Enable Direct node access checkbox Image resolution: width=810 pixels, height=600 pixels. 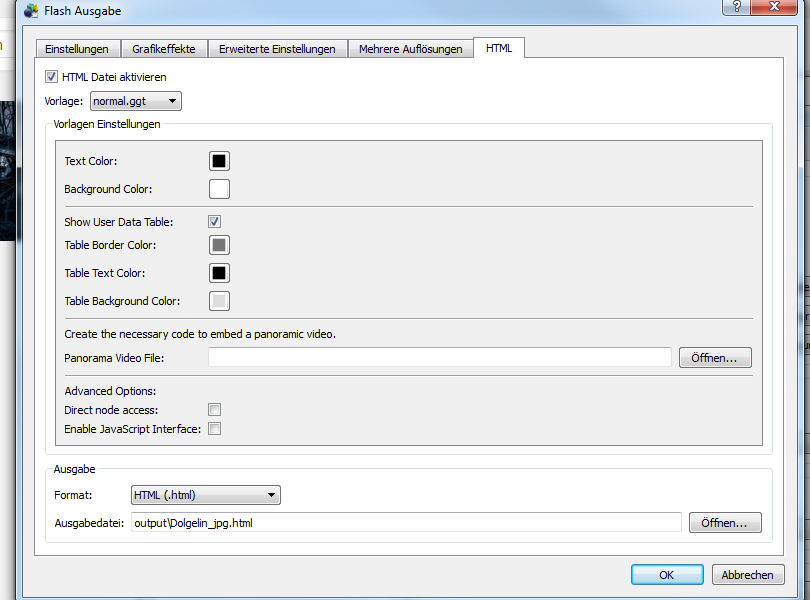(214, 410)
